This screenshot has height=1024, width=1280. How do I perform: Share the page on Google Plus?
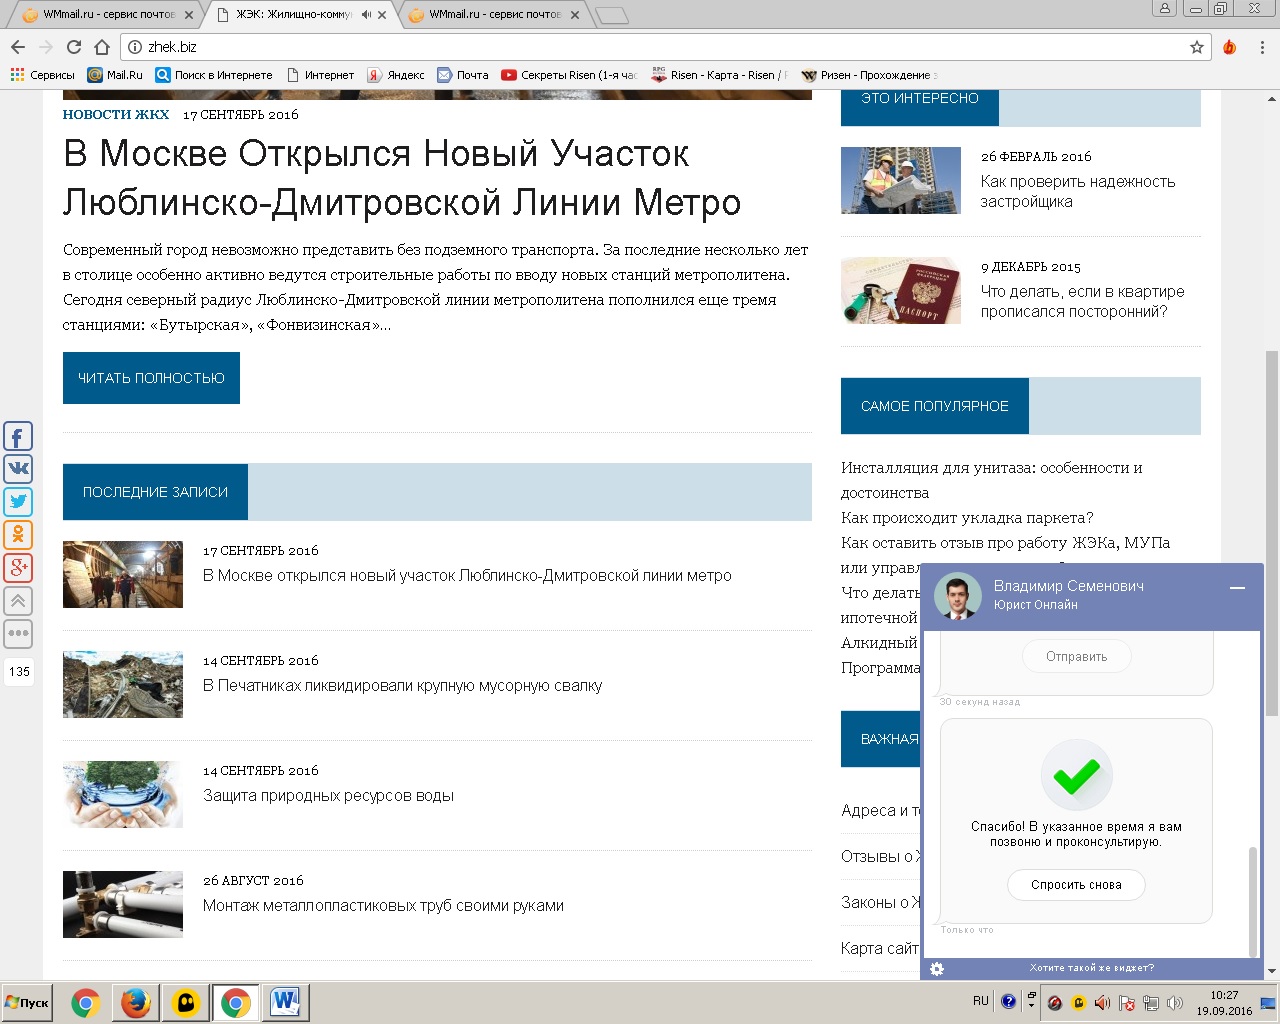pyautogui.click(x=18, y=568)
